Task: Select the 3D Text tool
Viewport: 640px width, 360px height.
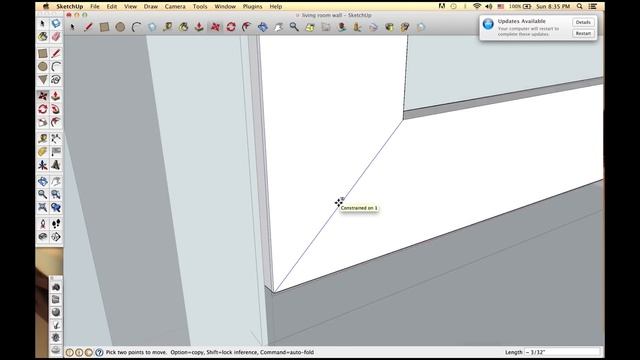Action: (x=56, y=165)
